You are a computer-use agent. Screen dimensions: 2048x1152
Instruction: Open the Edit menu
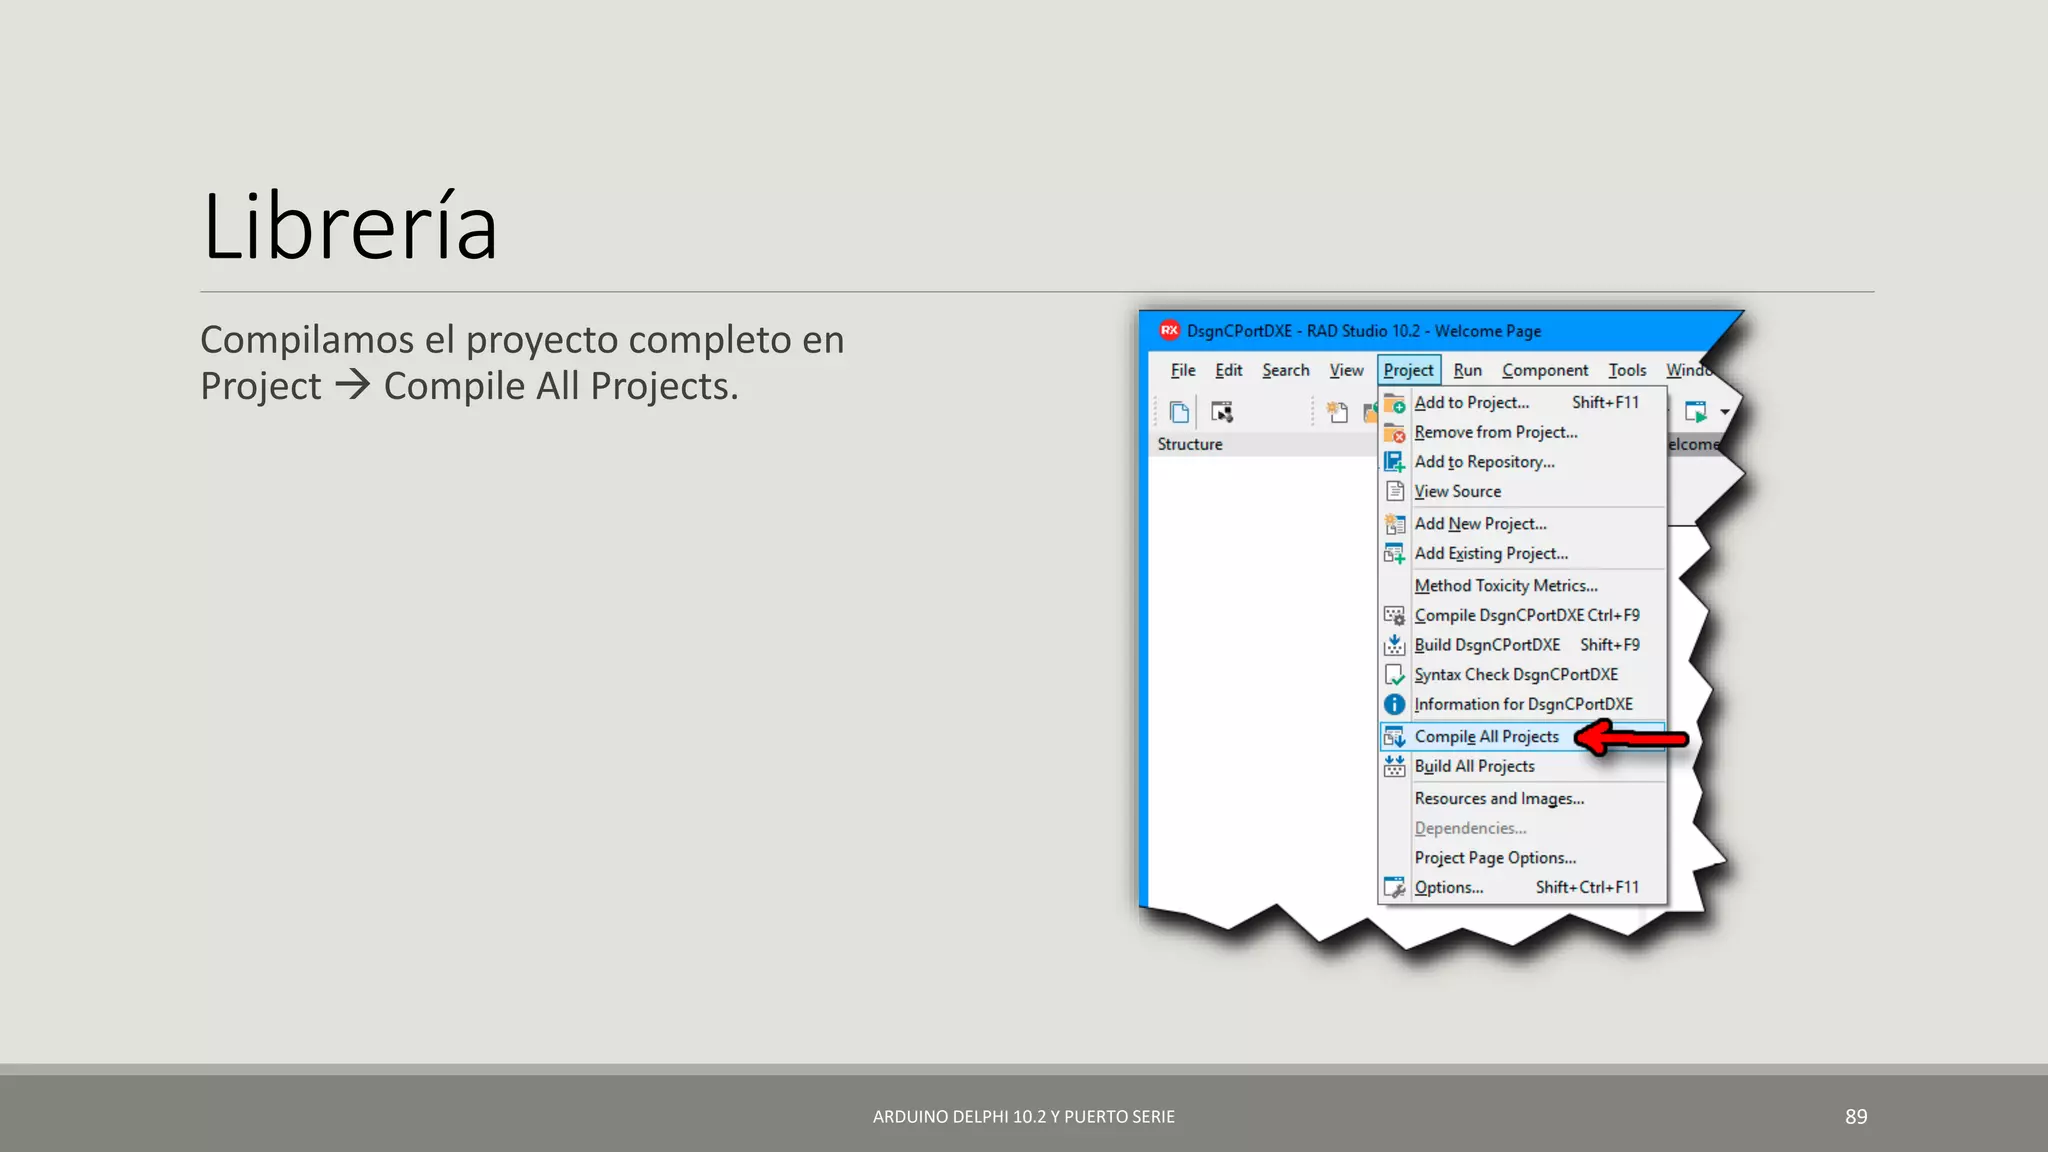coord(1229,370)
